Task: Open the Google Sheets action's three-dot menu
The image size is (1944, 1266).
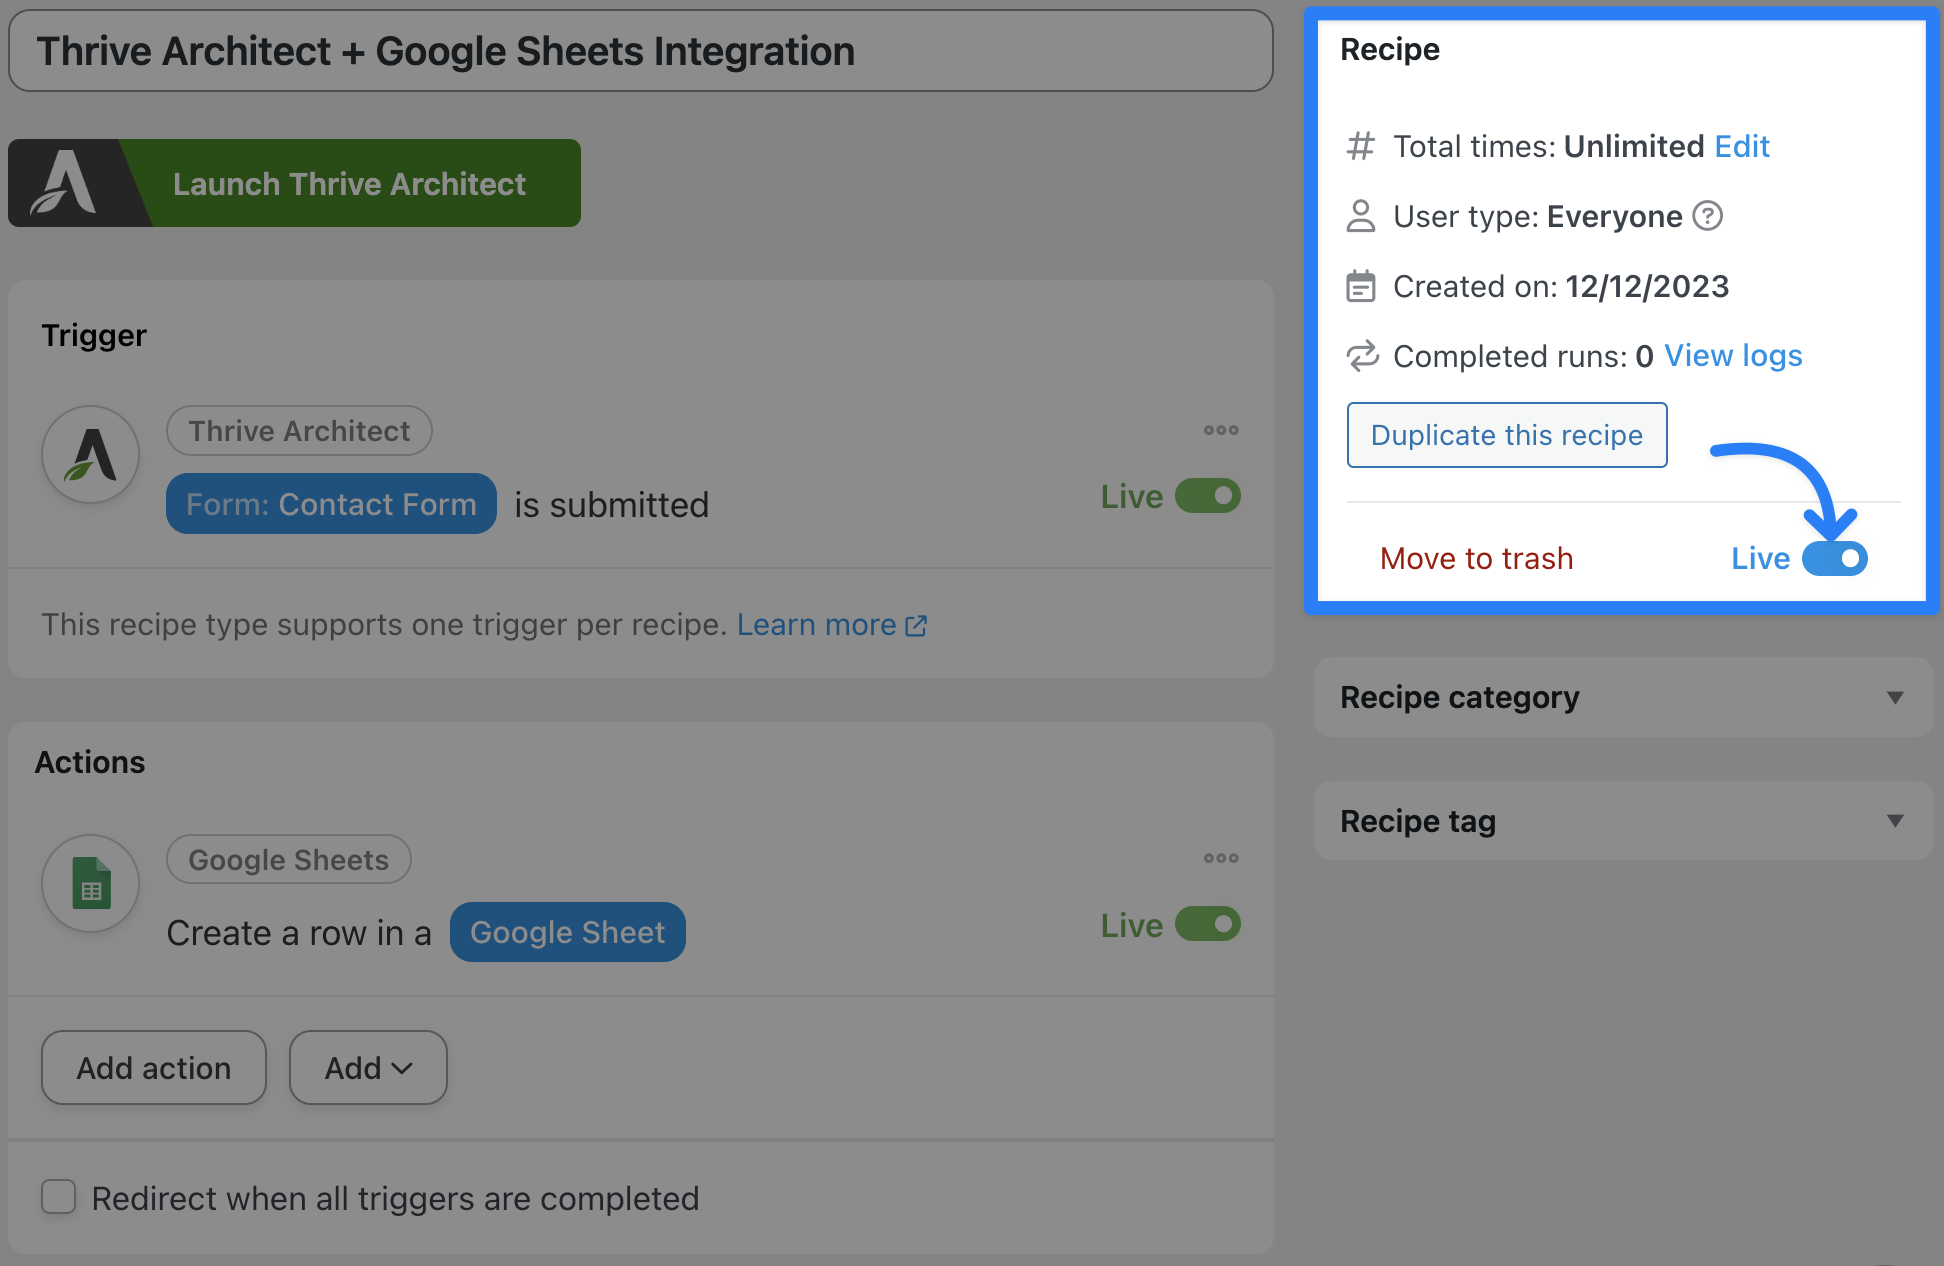Action: pos(1220,858)
